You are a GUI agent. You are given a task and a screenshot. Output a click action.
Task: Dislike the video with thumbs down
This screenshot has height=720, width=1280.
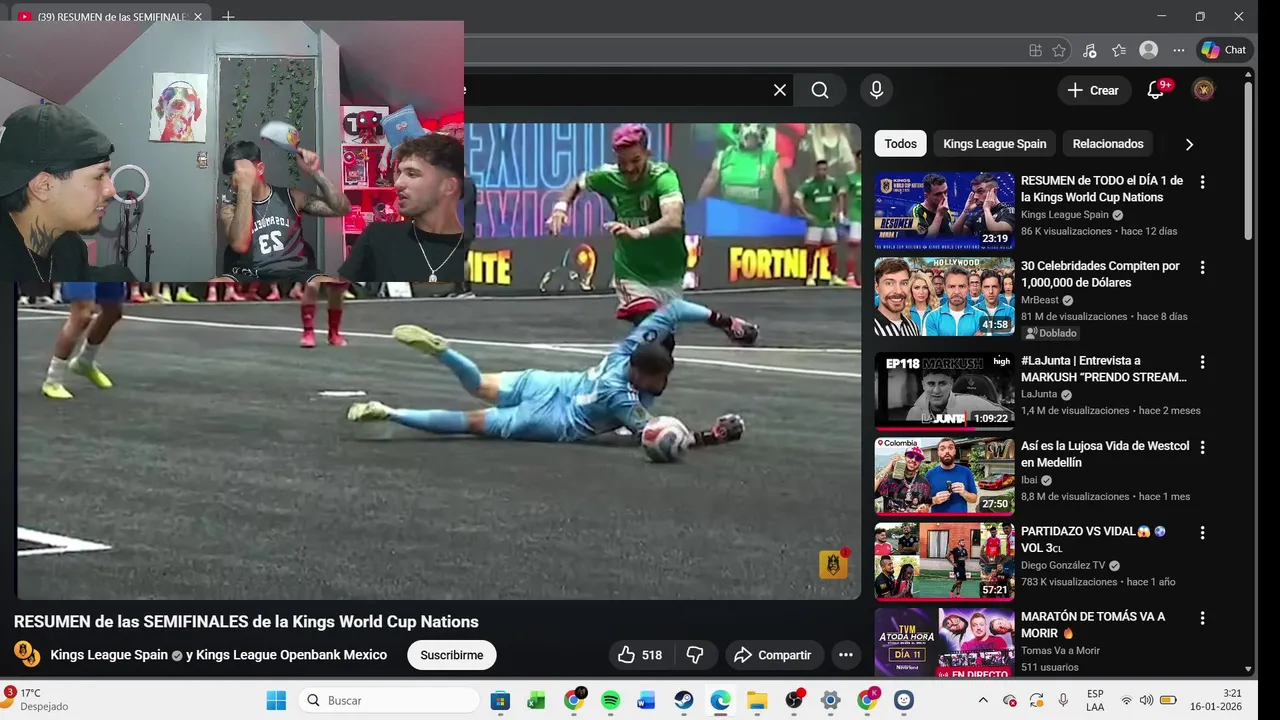(695, 655)
